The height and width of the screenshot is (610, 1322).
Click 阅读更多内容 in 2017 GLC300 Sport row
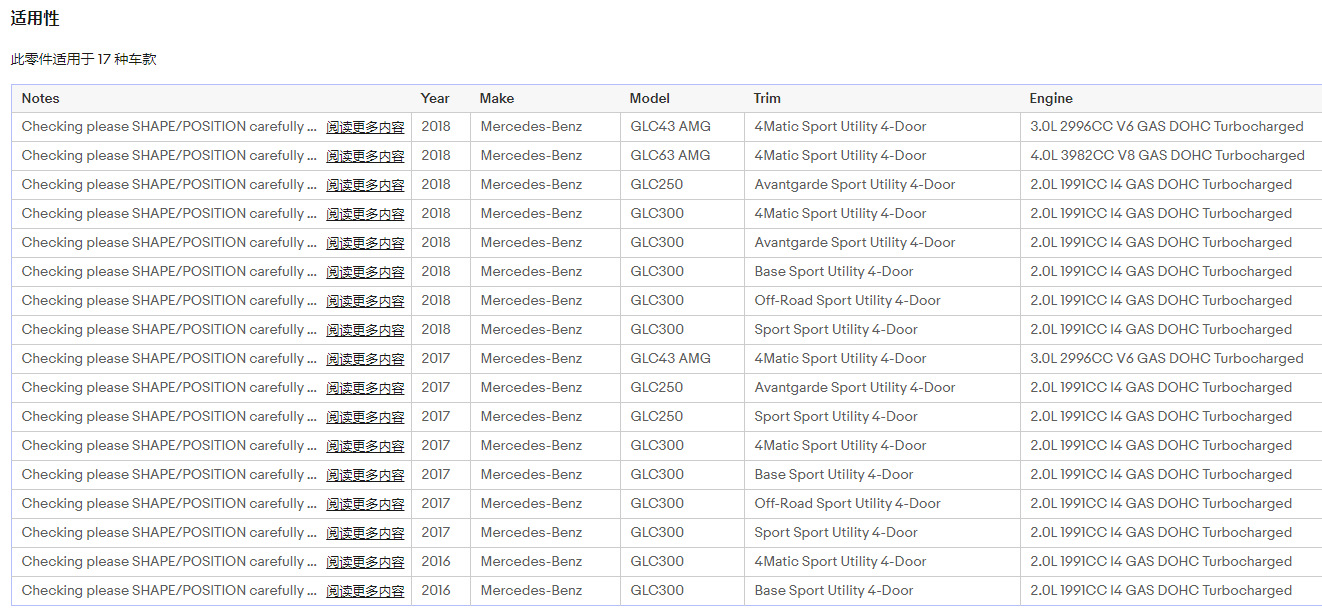pyautogui.click(x=365, y=533)
